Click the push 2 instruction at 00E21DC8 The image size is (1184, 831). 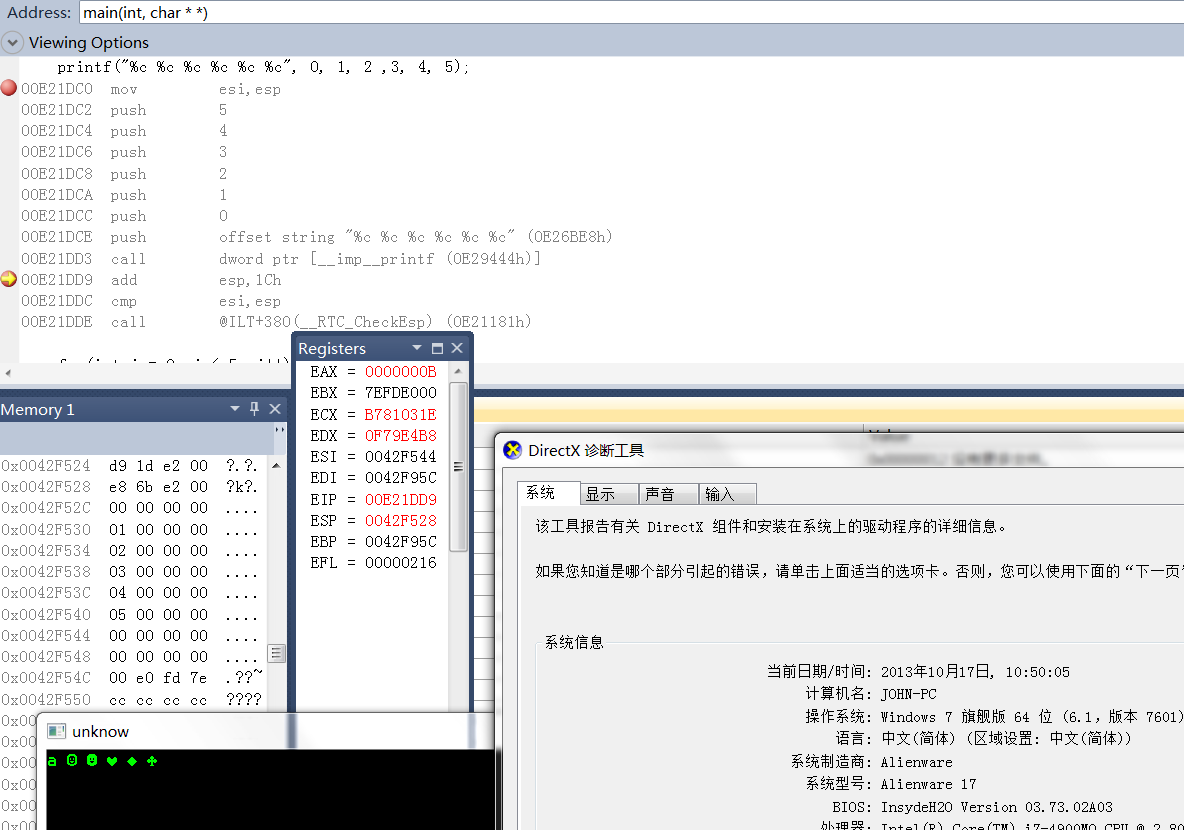[125, 174]
